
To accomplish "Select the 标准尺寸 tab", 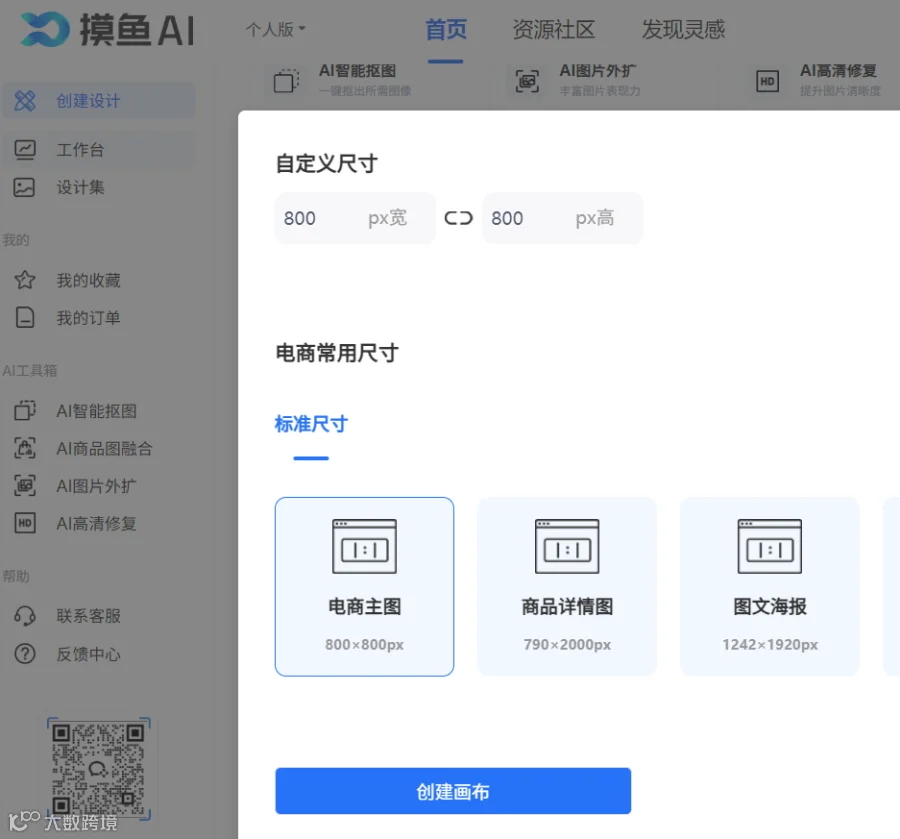I will [x=311, y=424].
